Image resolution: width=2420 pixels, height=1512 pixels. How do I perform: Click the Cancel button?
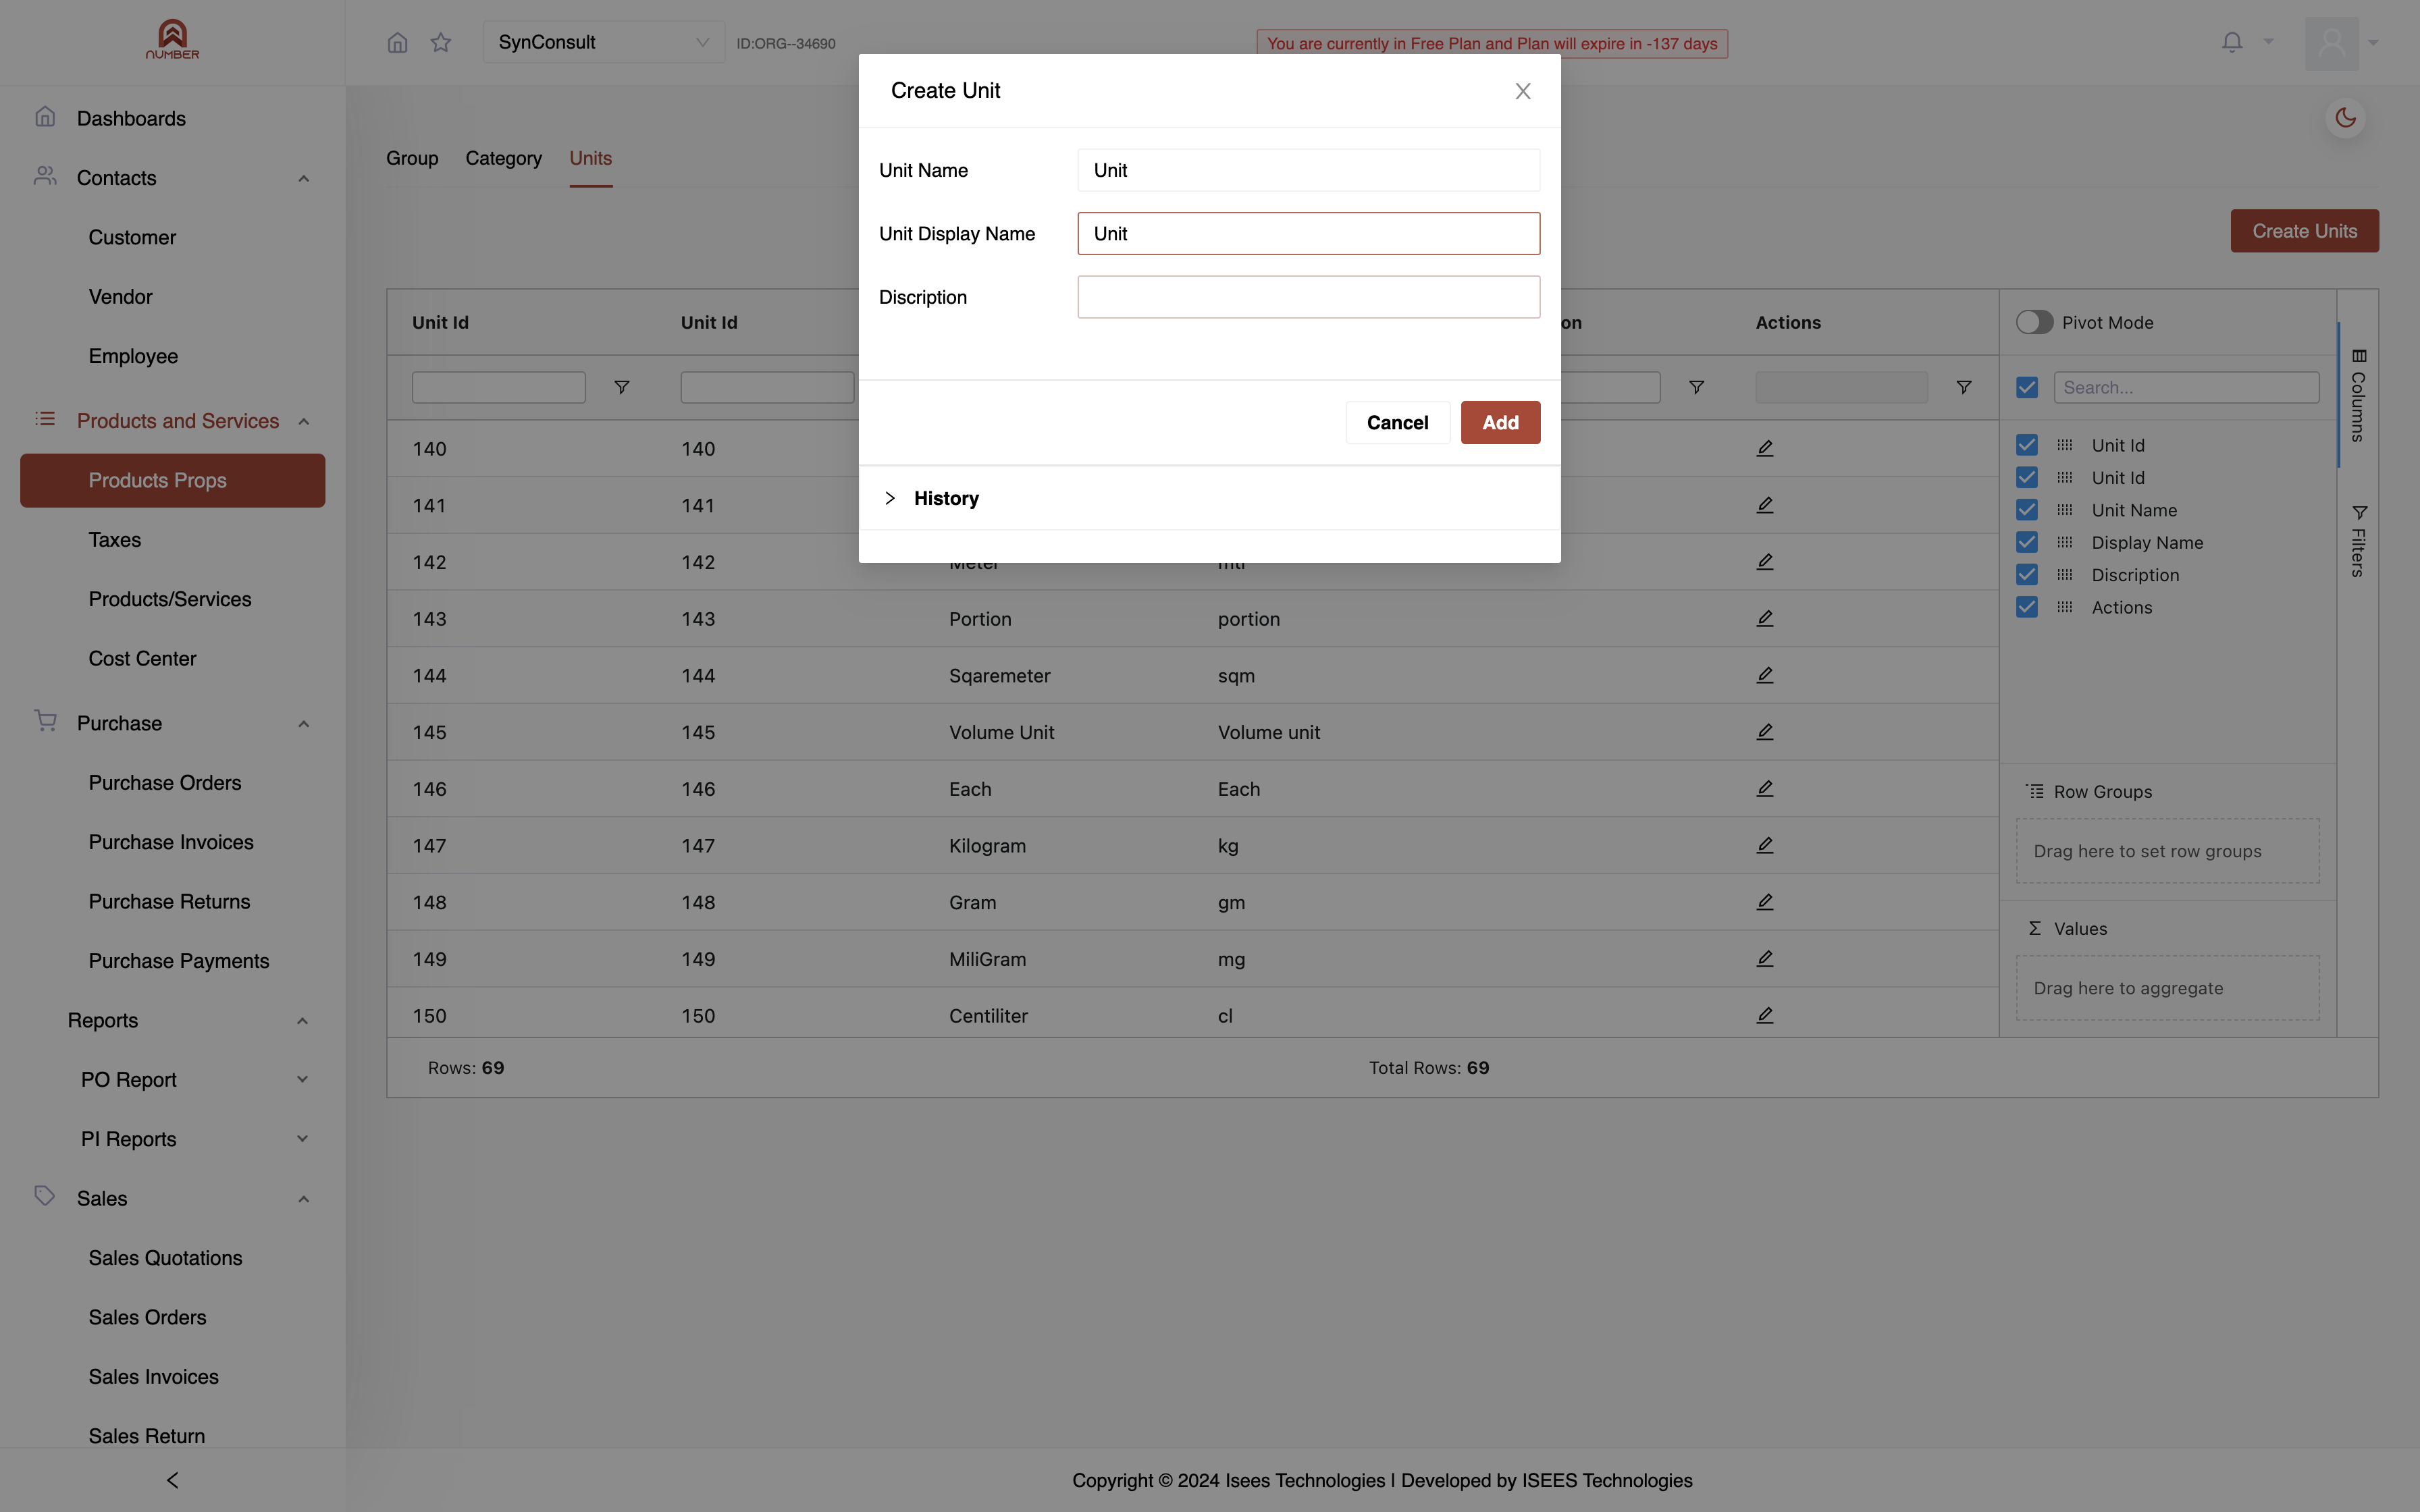click(x=1397, y=422)
